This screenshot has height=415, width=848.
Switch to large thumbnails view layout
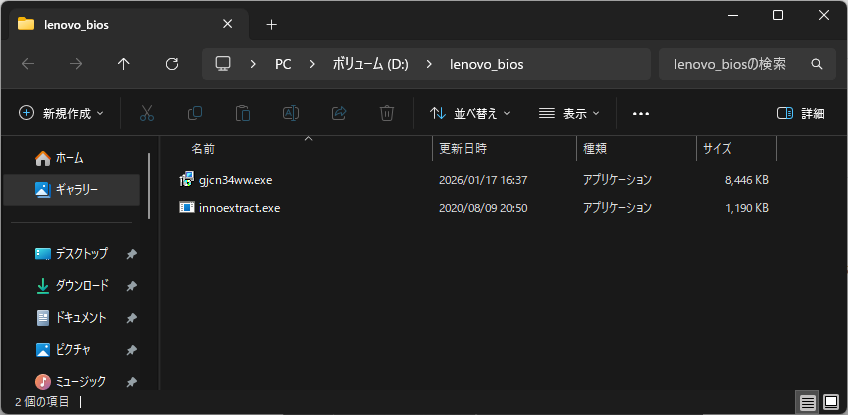pyautogui.click(x=830, y=402)
